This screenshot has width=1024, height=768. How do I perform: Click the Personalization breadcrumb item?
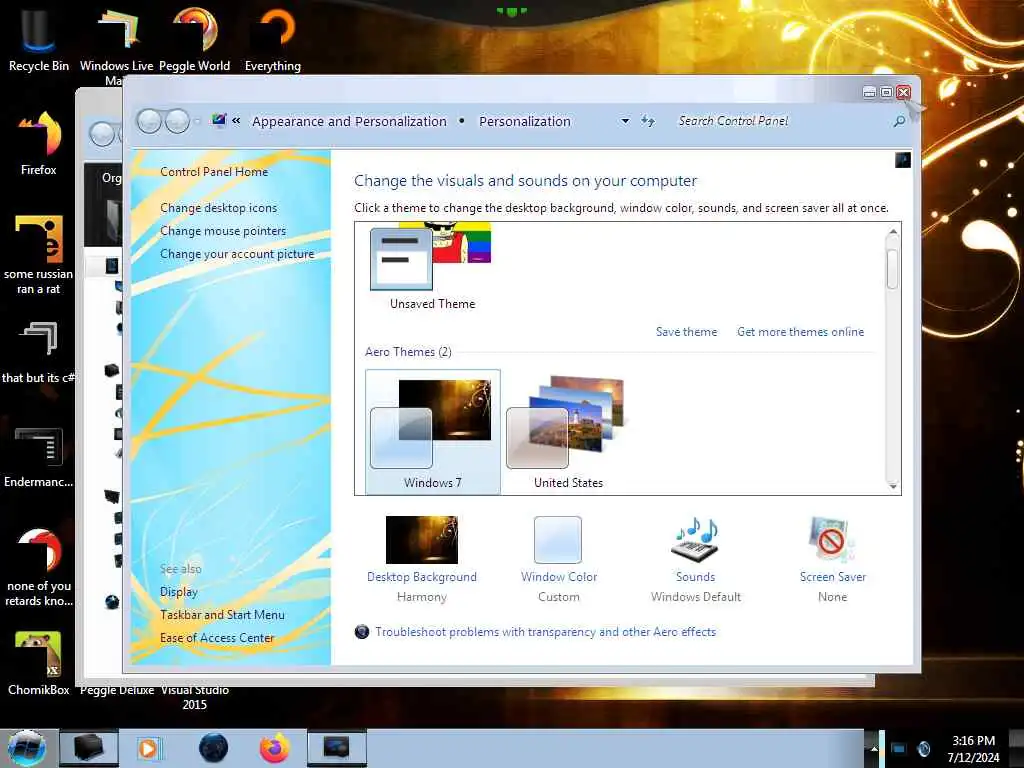click(x=525, y=121)
